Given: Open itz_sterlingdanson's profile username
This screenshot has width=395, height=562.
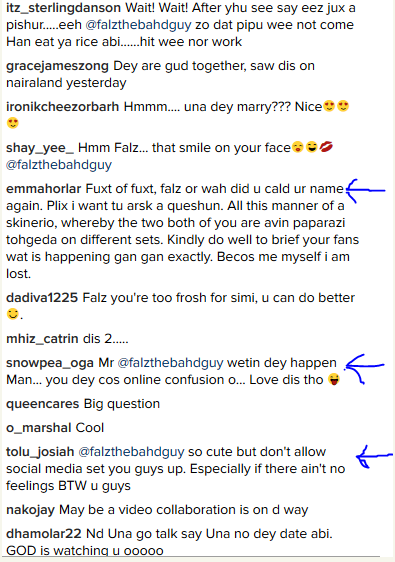Looking at the screenshot, I should click(x=63, y=8).
